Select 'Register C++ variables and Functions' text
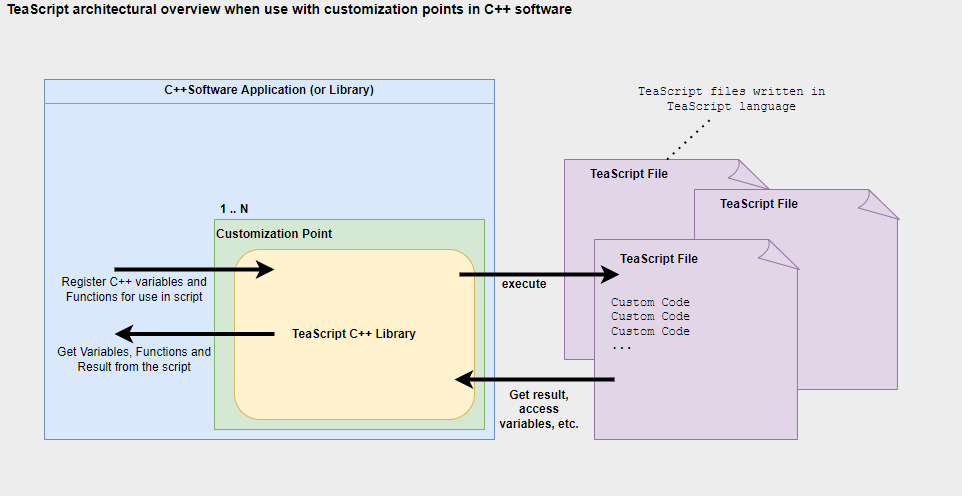This screenshot has width=962, height=496. [134, 289]
